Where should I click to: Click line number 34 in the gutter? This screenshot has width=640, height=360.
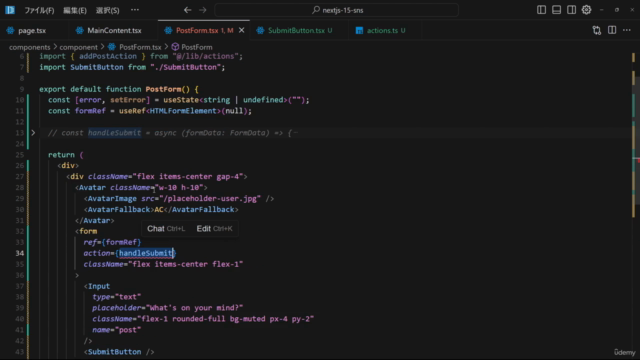point(20,253)
